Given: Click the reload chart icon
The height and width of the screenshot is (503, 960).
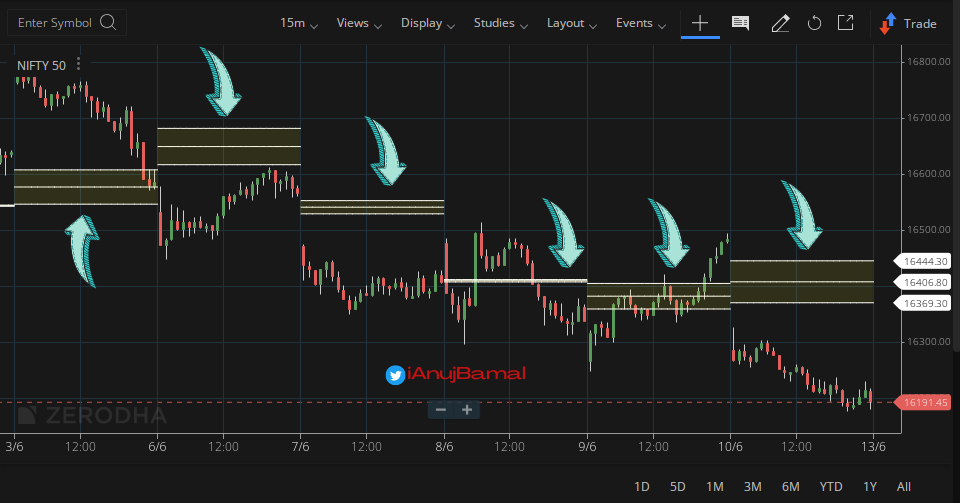Looking at the screenshot, I should (x=814, y=23).
